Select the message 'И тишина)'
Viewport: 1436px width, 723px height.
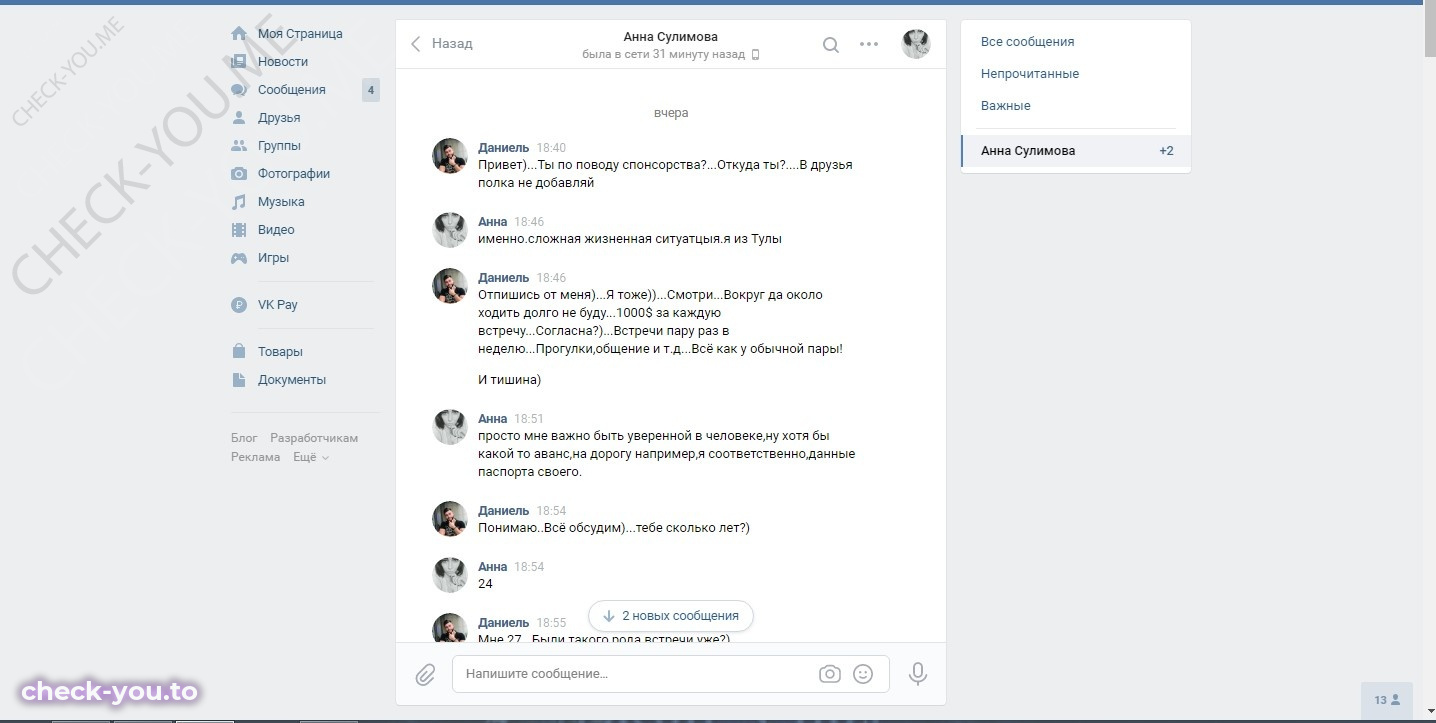[510, 380]
